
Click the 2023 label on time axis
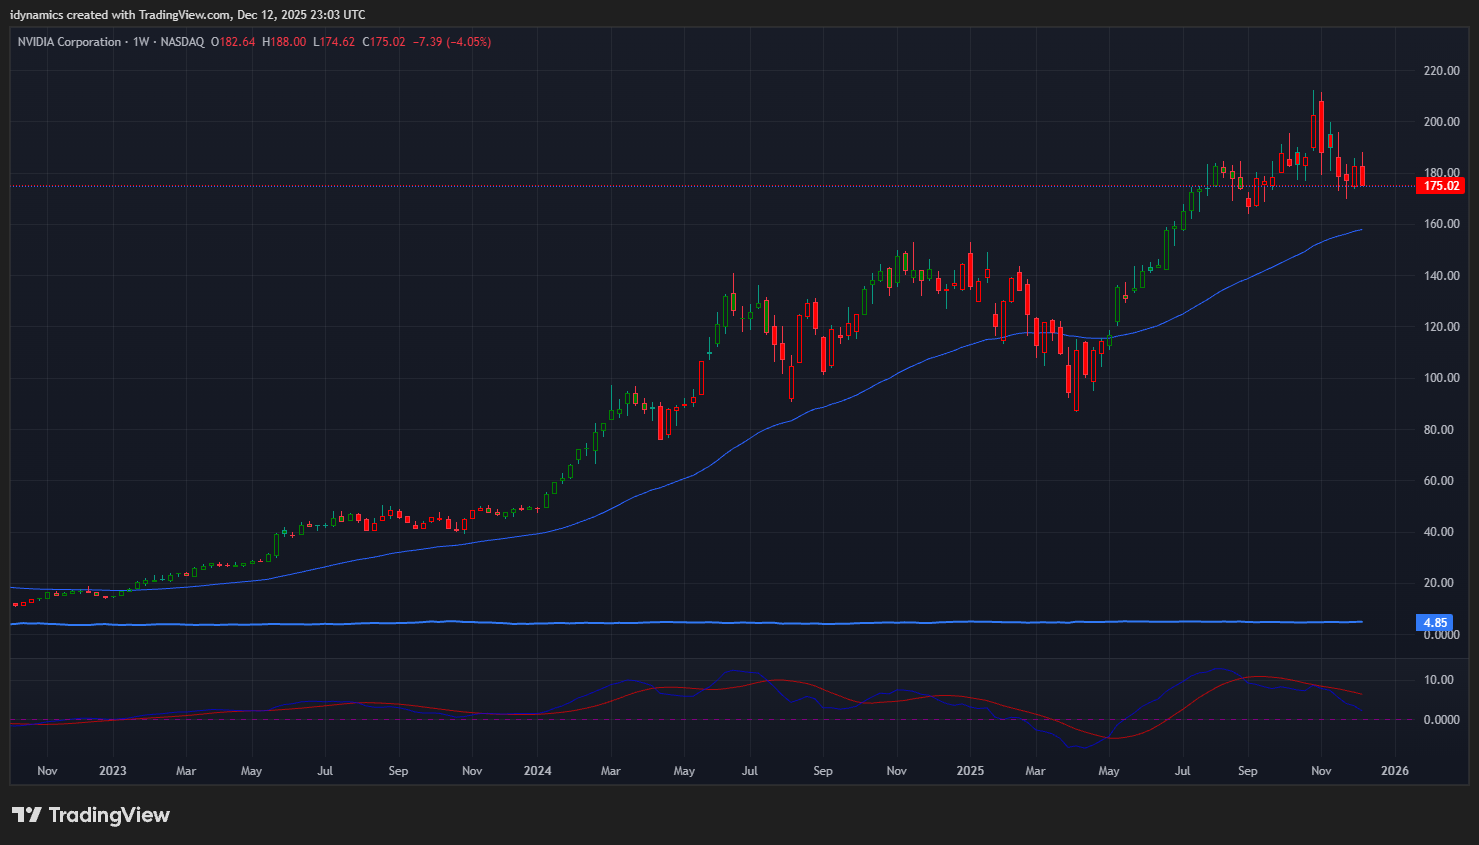click(x=113, y=771)
